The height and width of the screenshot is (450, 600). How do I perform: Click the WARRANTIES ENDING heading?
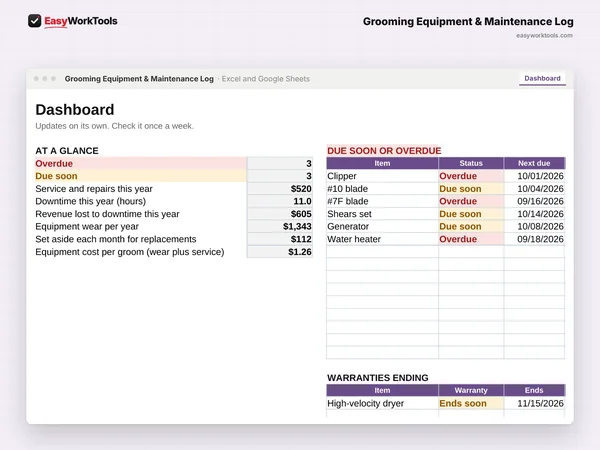tap(378, 378)
